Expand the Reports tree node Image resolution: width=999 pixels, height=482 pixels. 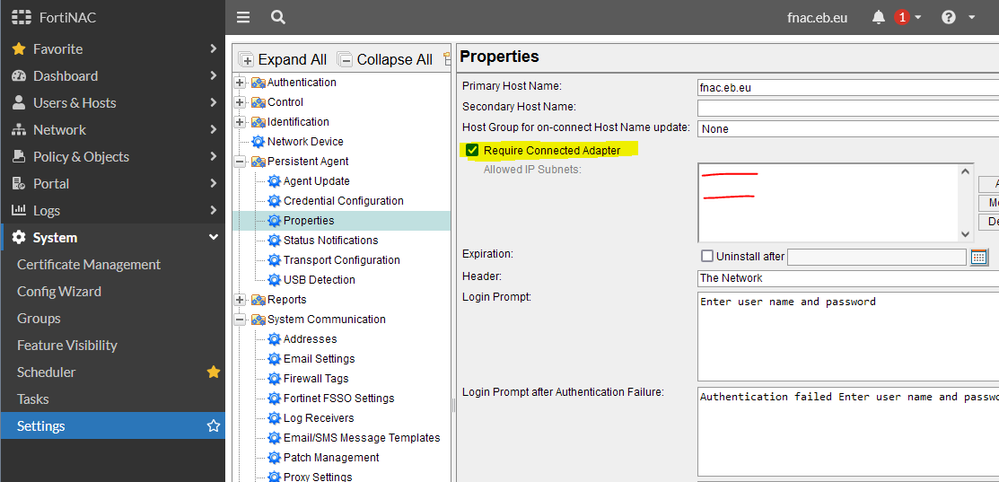coord(240,300)
